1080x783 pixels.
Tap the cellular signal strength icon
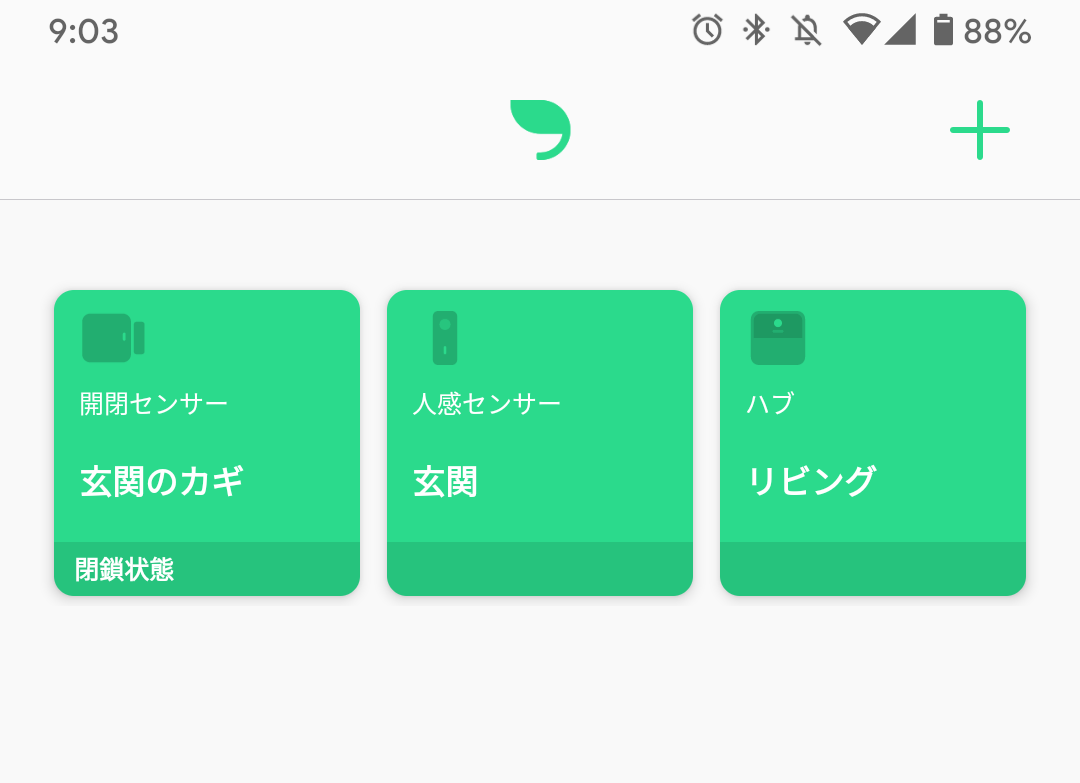900,30
